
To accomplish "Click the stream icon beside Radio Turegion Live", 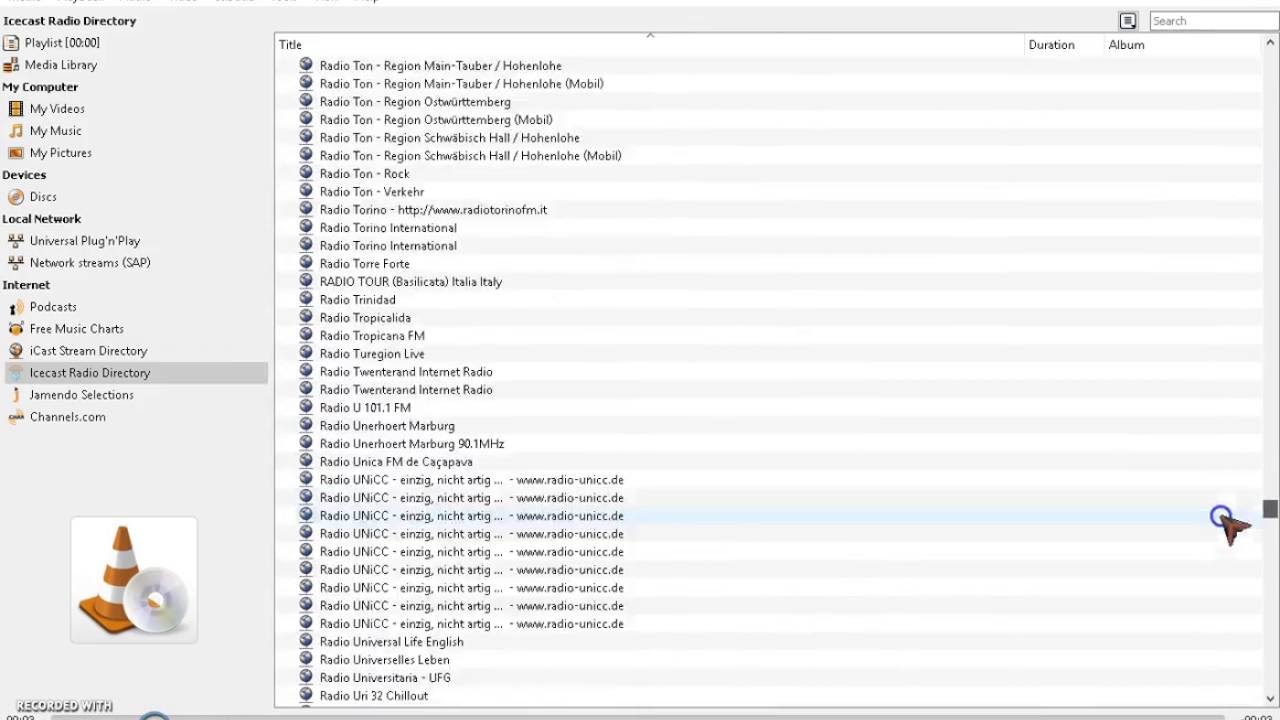I will point(306,353).
